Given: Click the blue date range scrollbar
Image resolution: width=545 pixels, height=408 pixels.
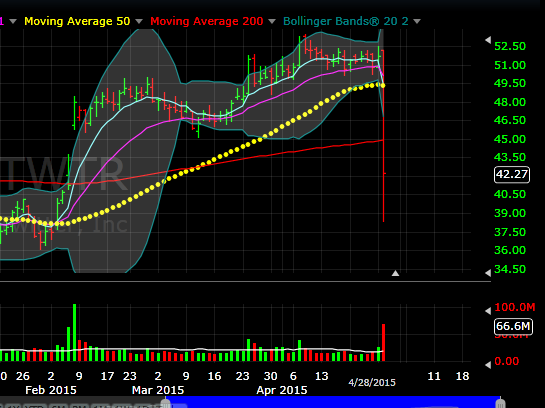Looking at the screenshot, I should [x=333, y=402].
